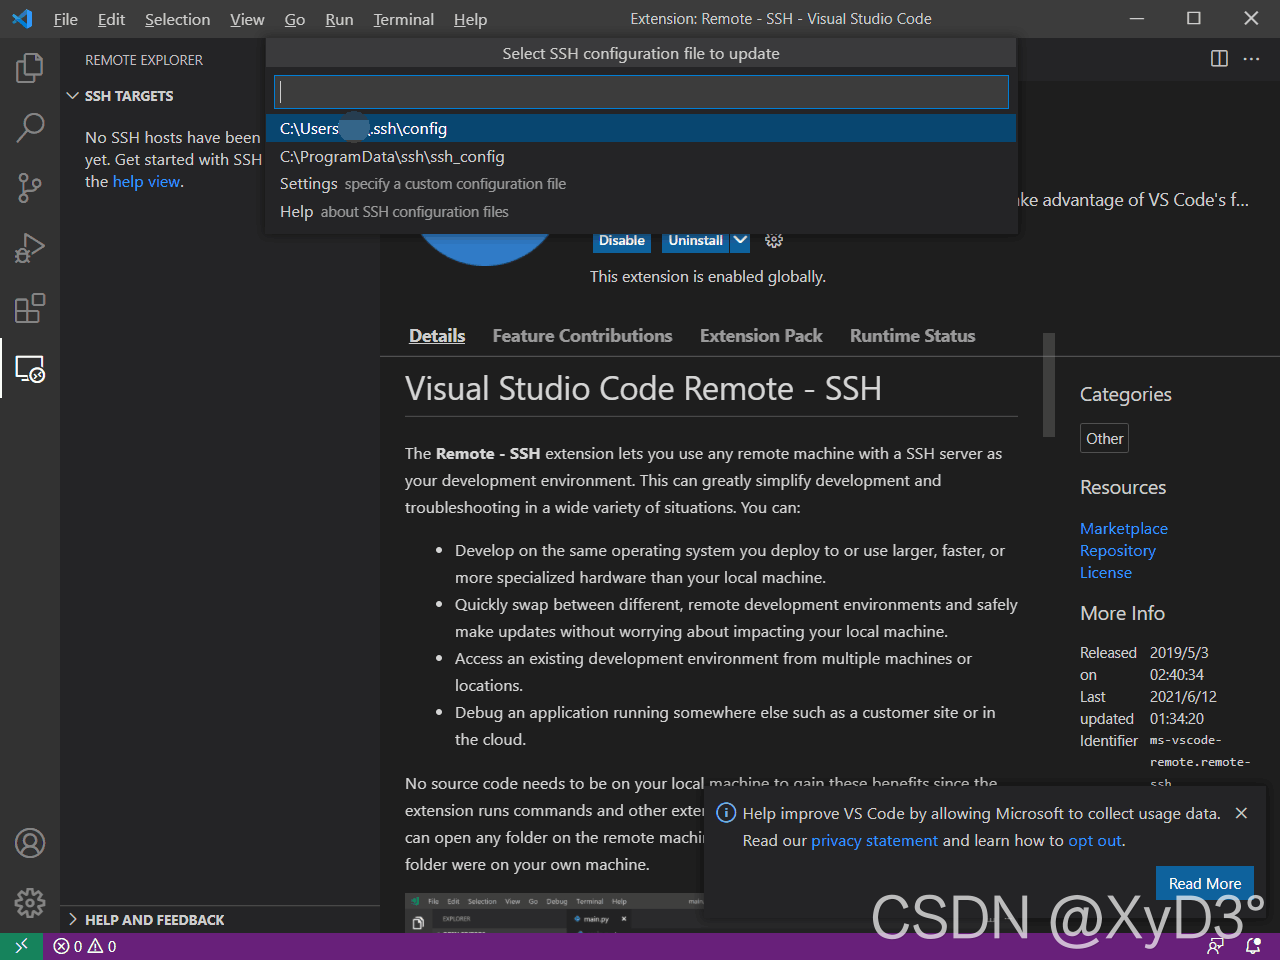
Task: Choose Settings custom configuration file option
Action: click(641, 184)
